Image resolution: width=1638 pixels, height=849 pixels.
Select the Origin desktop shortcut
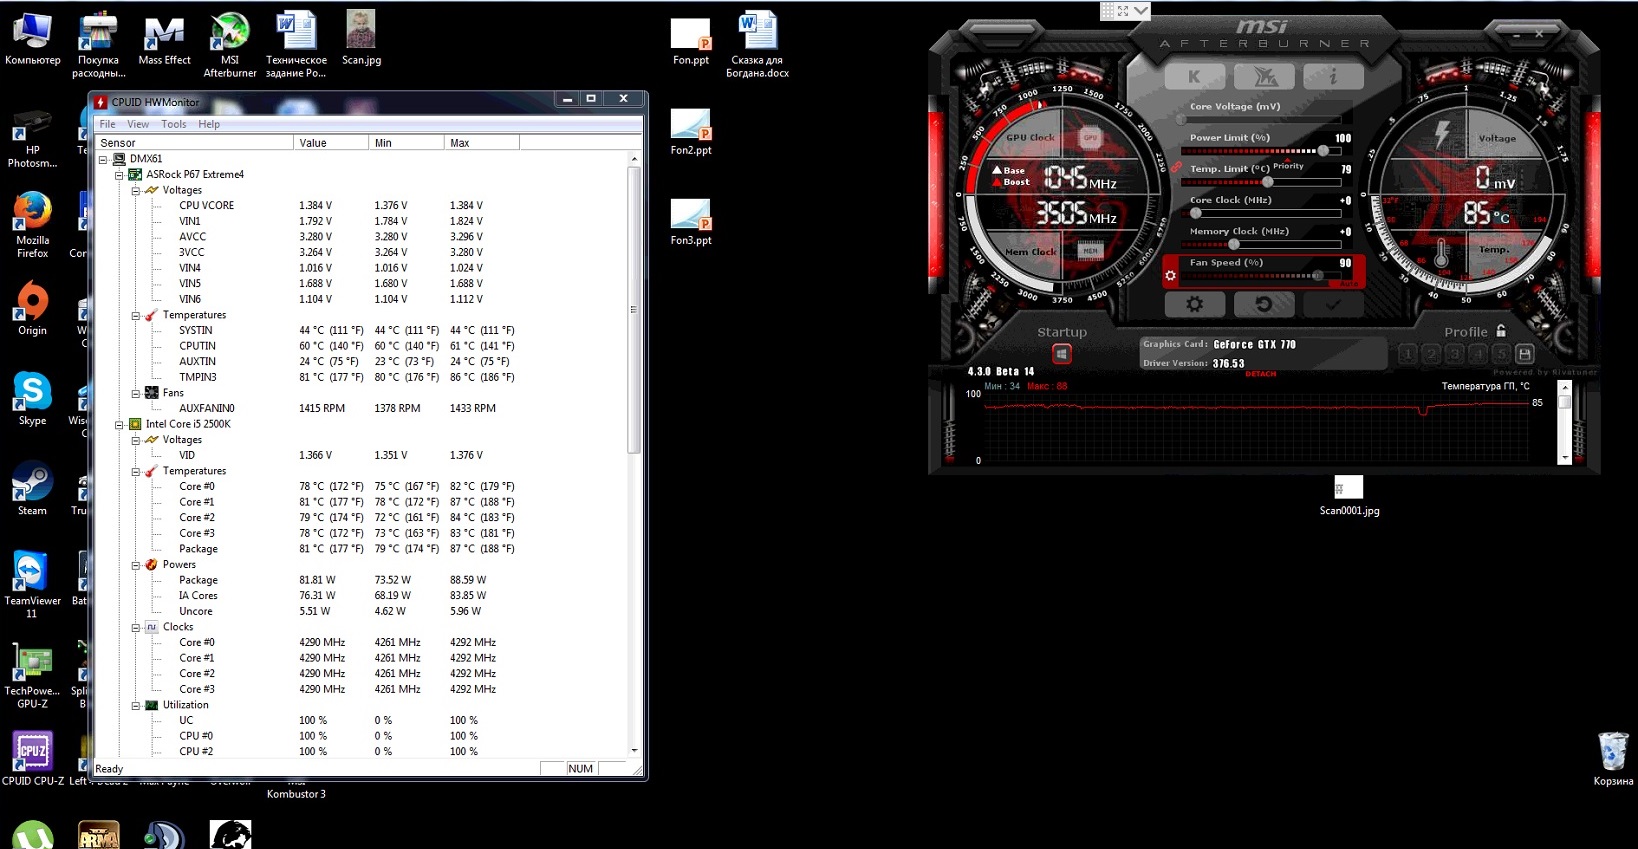(x=32, y=309)
